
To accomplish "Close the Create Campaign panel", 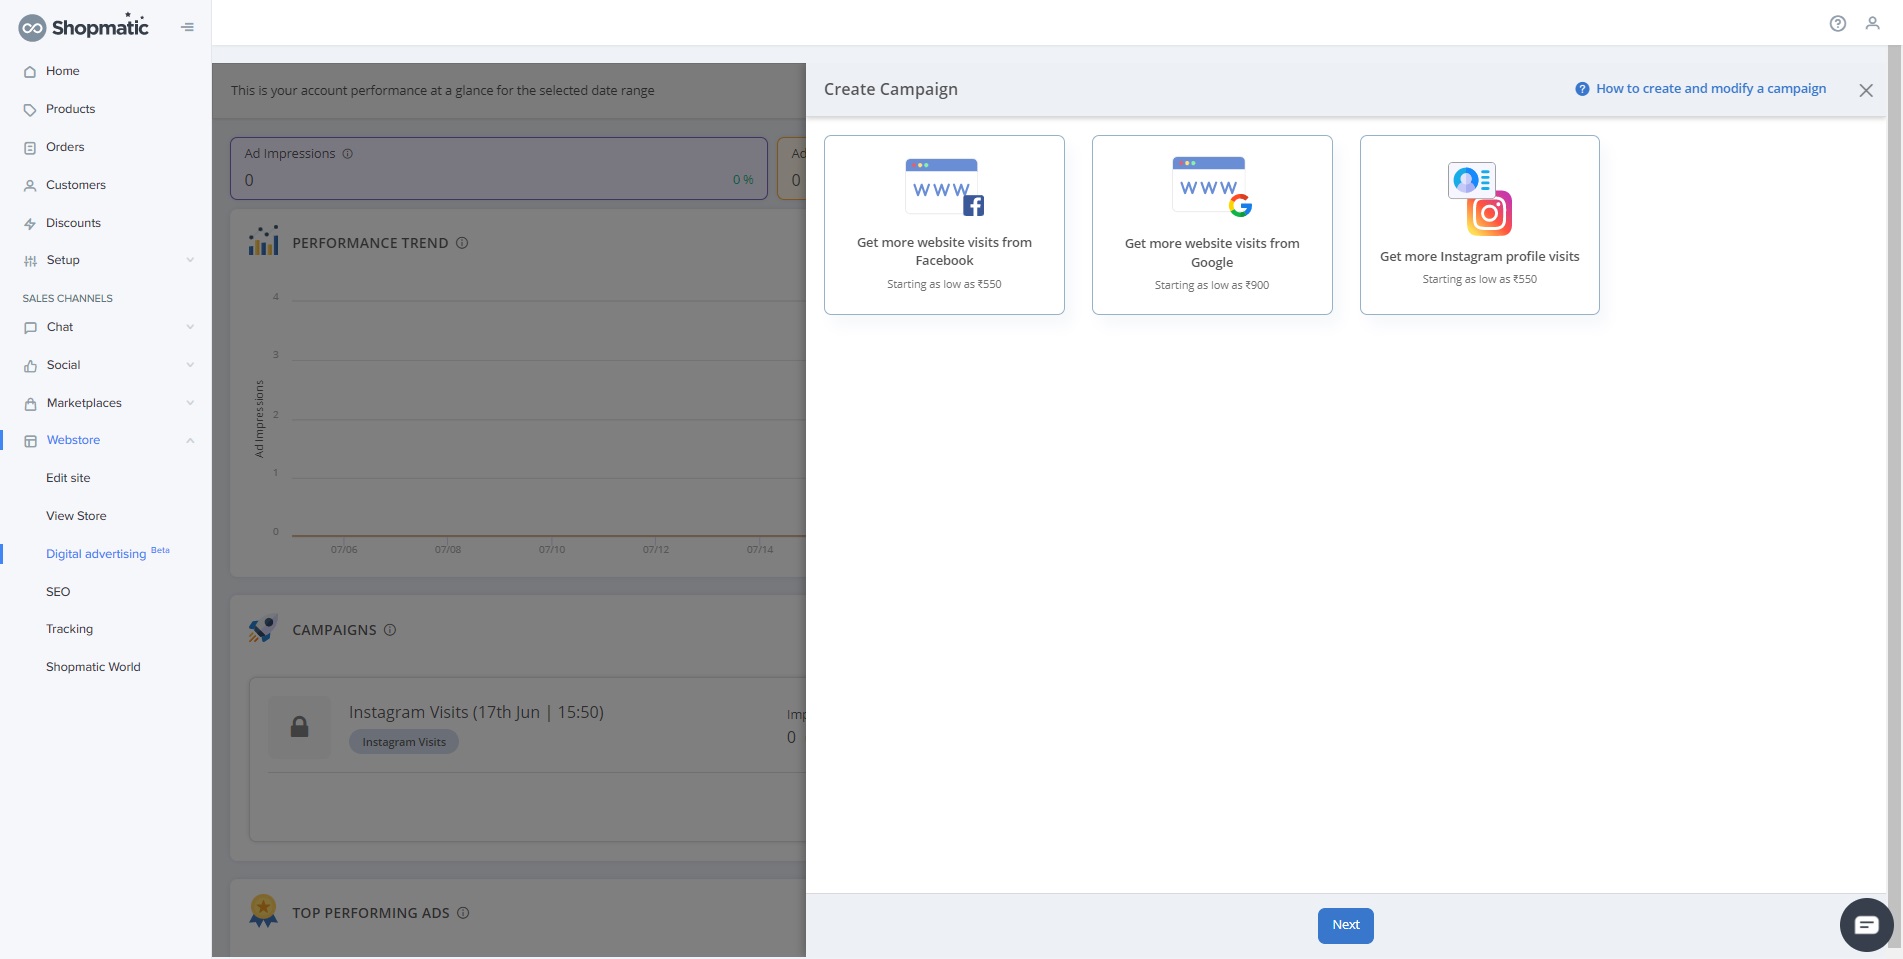I will (1866, 90).
